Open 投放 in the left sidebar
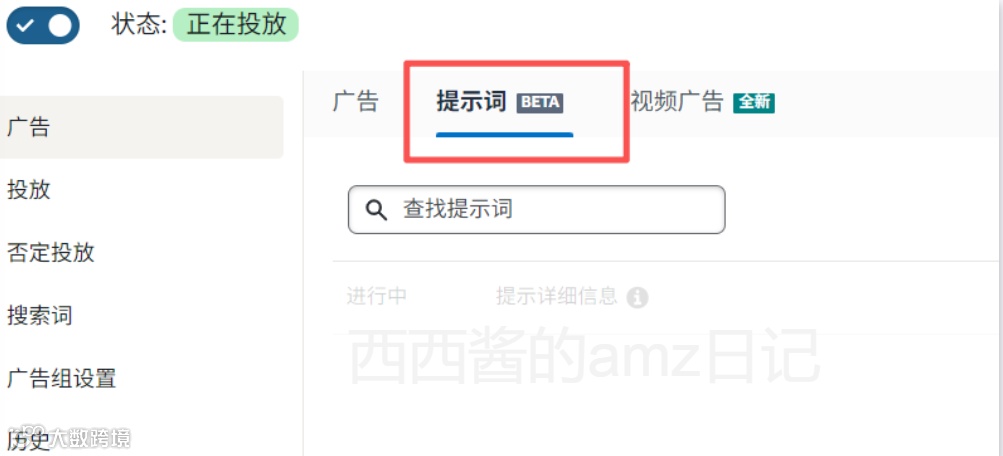 point(29,190)
